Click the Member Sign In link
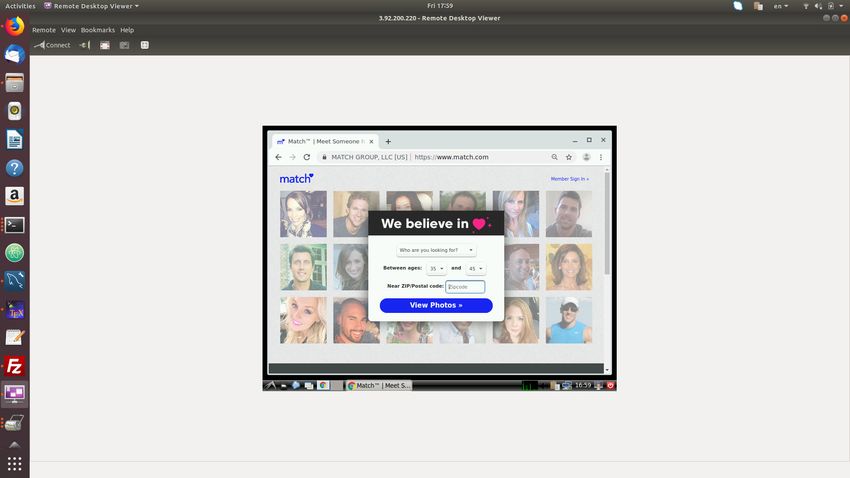 click(570, 179)
